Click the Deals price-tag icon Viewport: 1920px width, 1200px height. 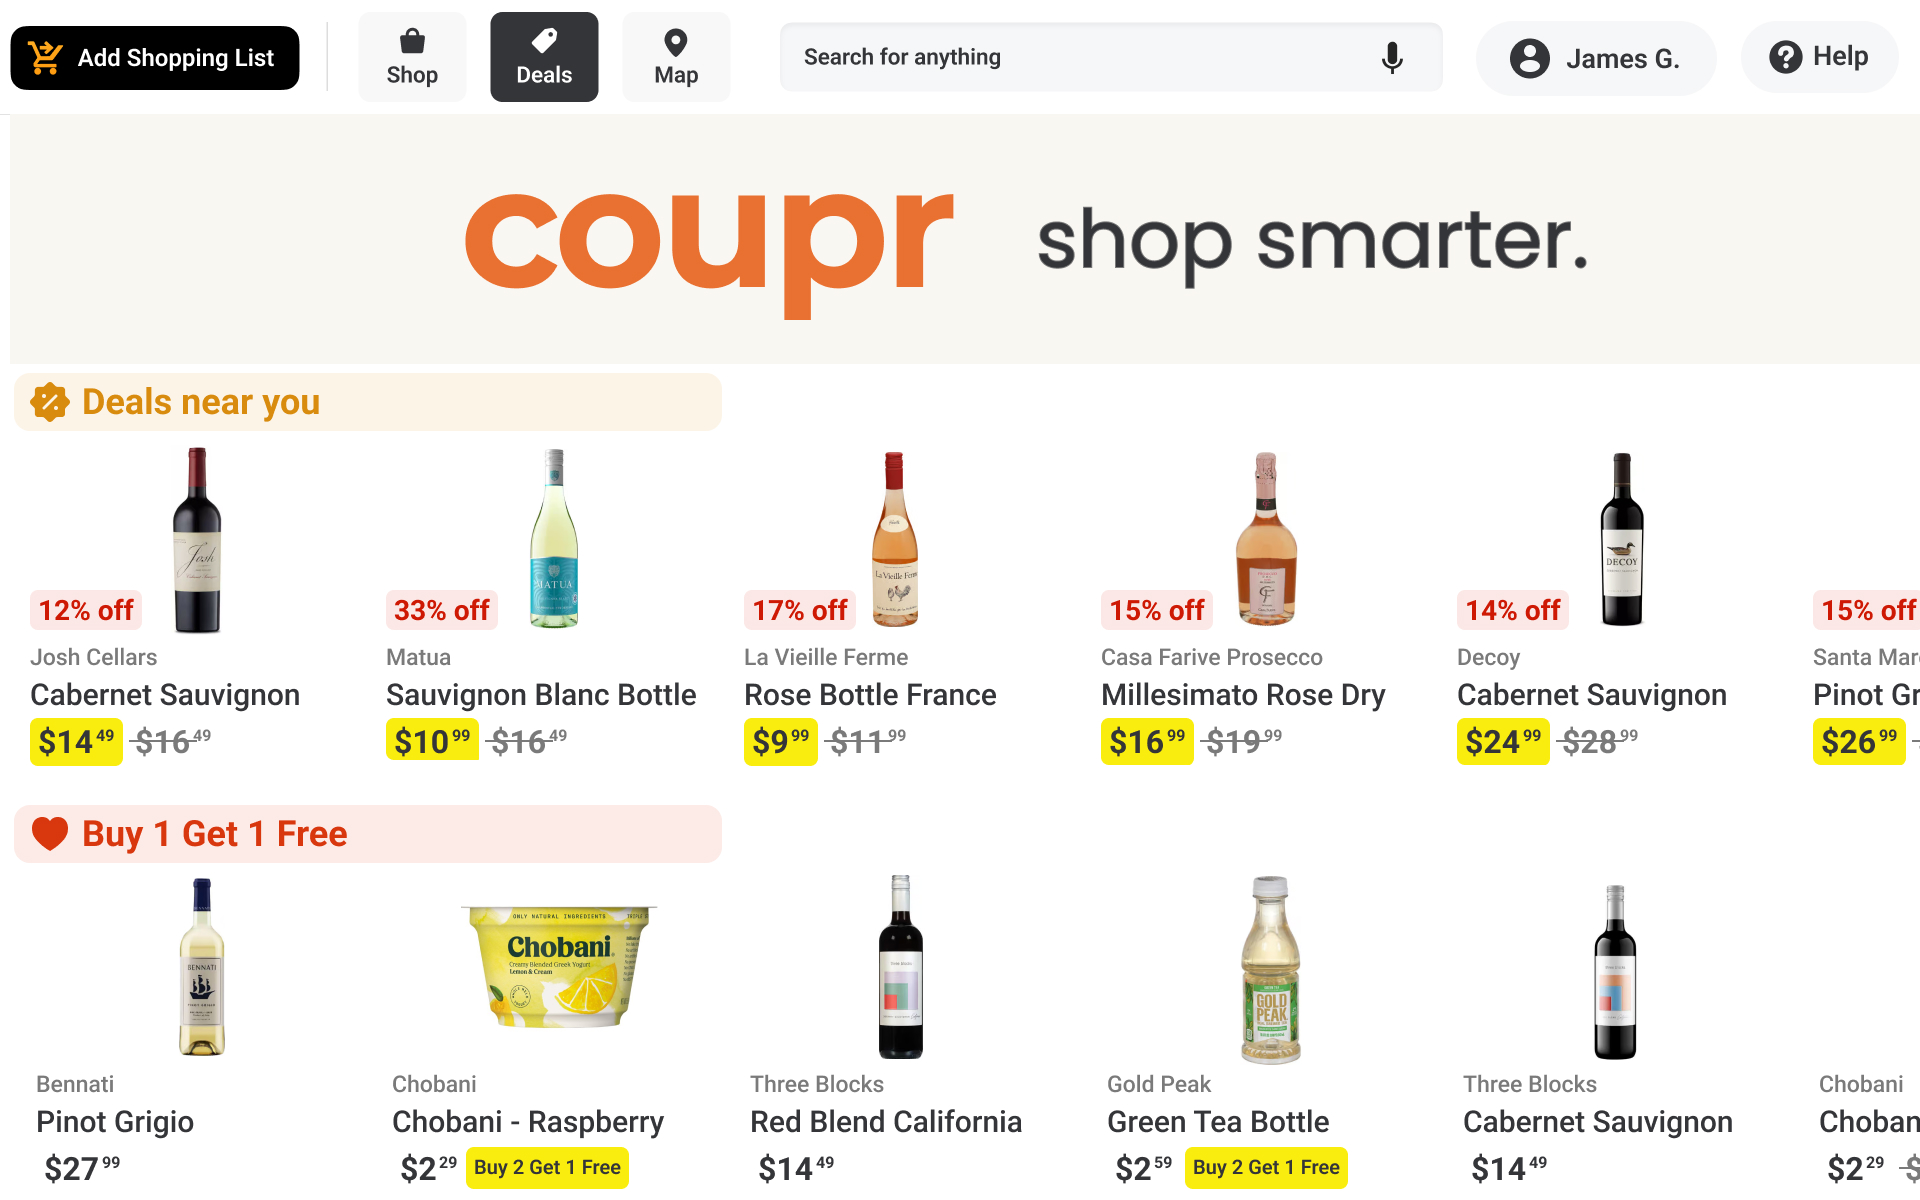tap(544, 43)
